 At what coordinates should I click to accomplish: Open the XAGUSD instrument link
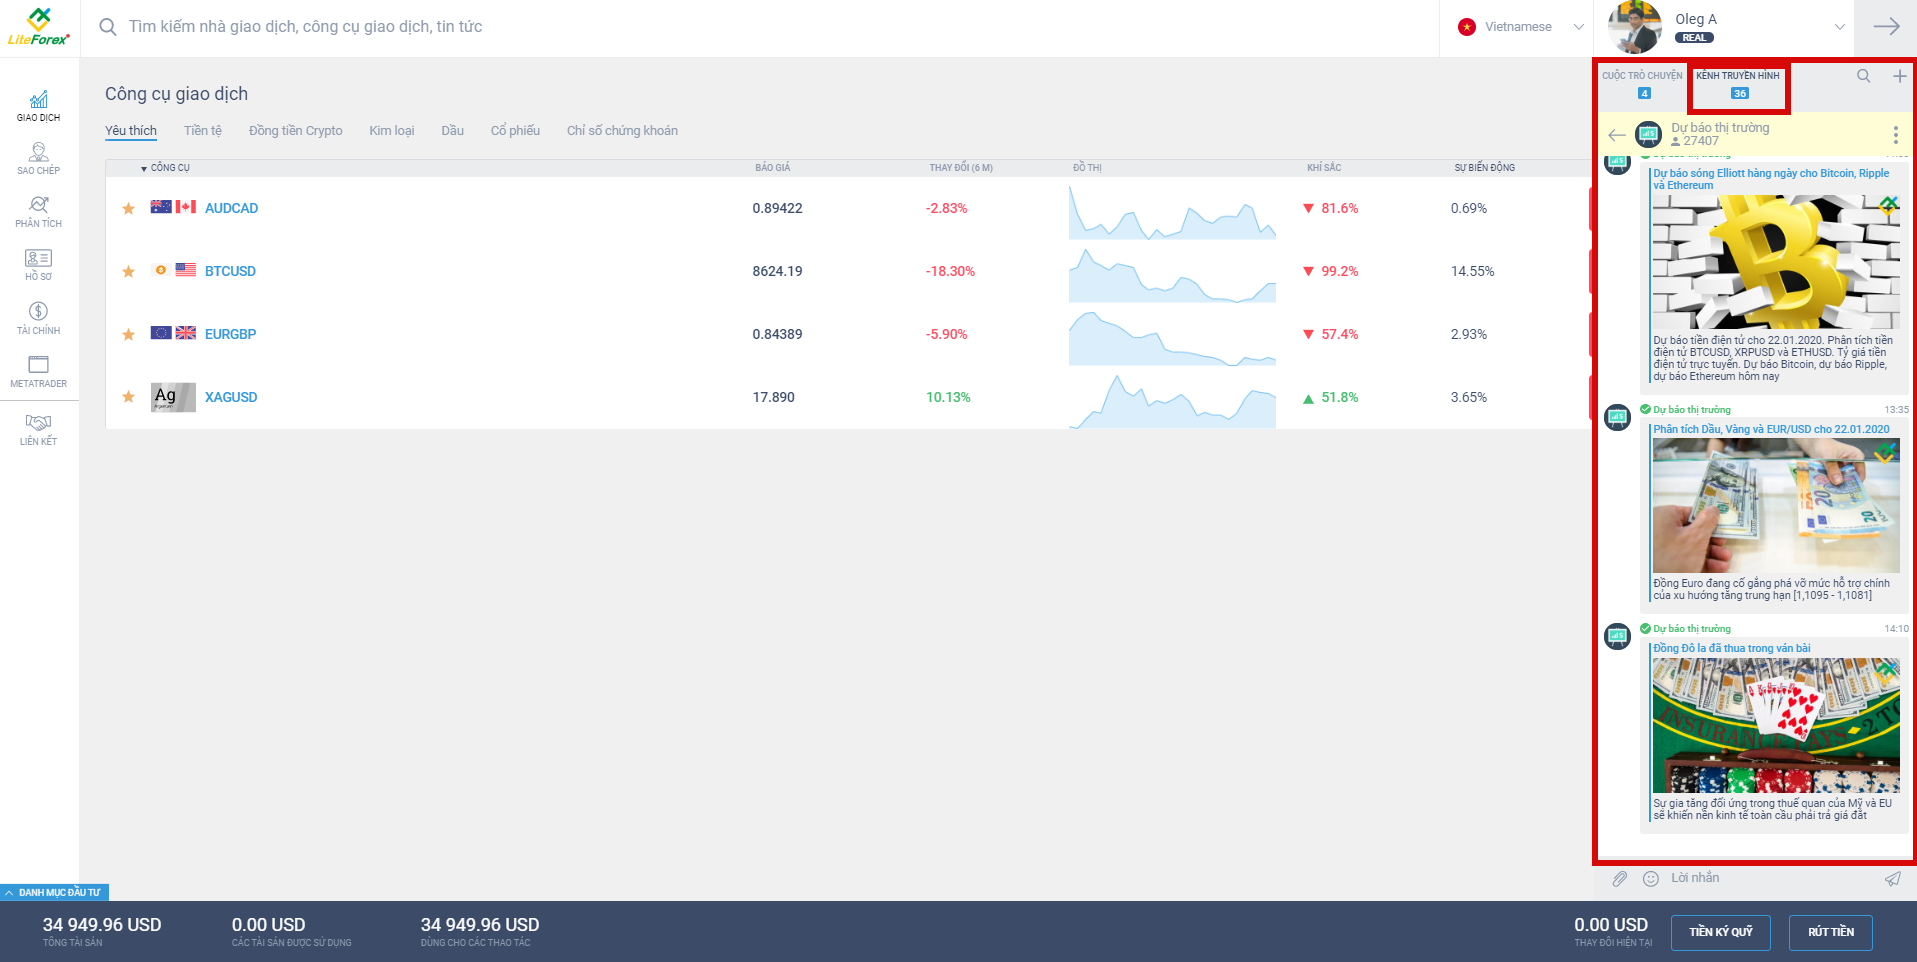[x=231, y=397]
